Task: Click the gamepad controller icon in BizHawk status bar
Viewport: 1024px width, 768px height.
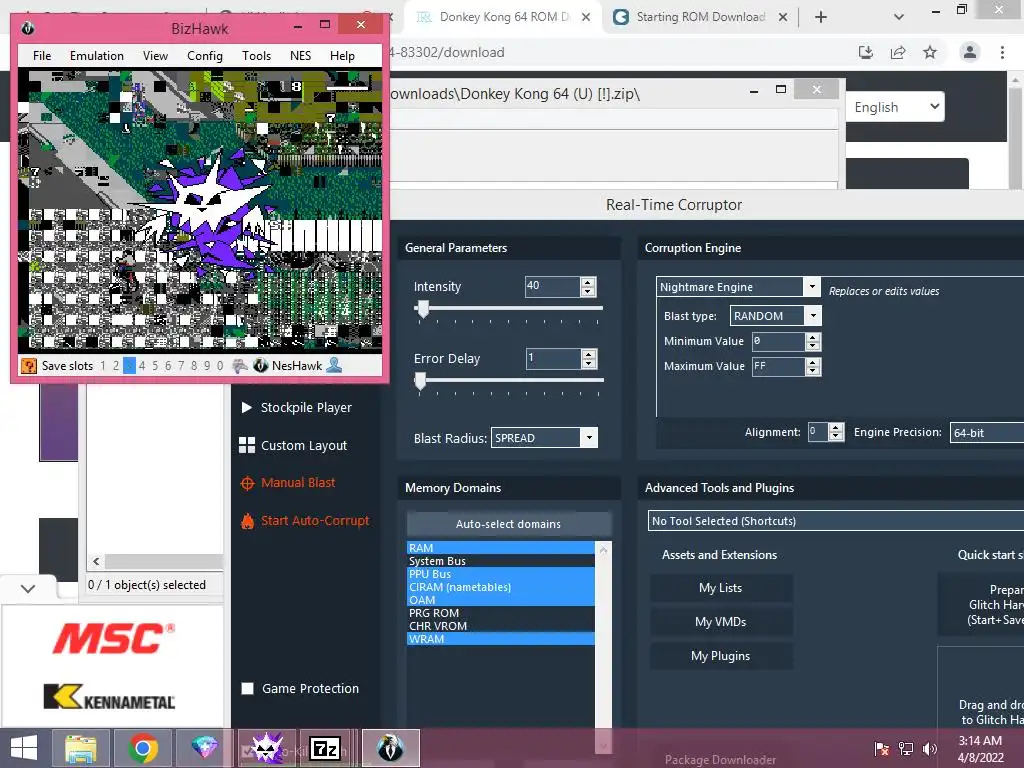Action: tap(240, 366)
